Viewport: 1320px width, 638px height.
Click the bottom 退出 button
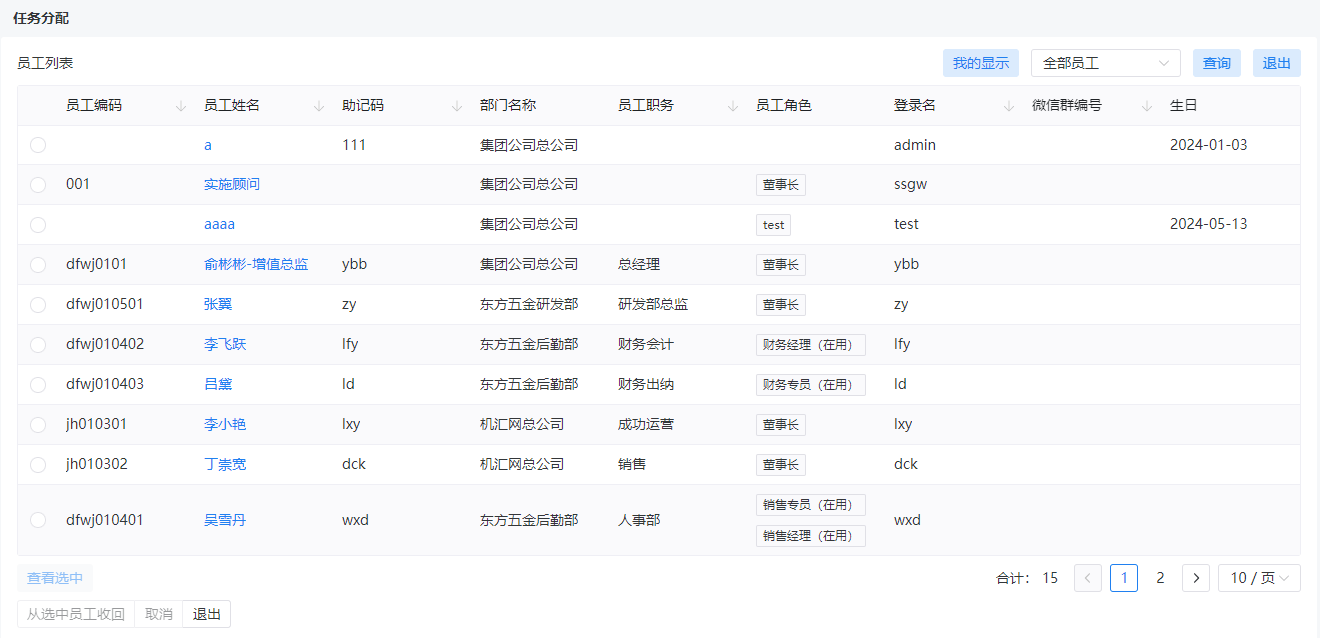[207, 614]
